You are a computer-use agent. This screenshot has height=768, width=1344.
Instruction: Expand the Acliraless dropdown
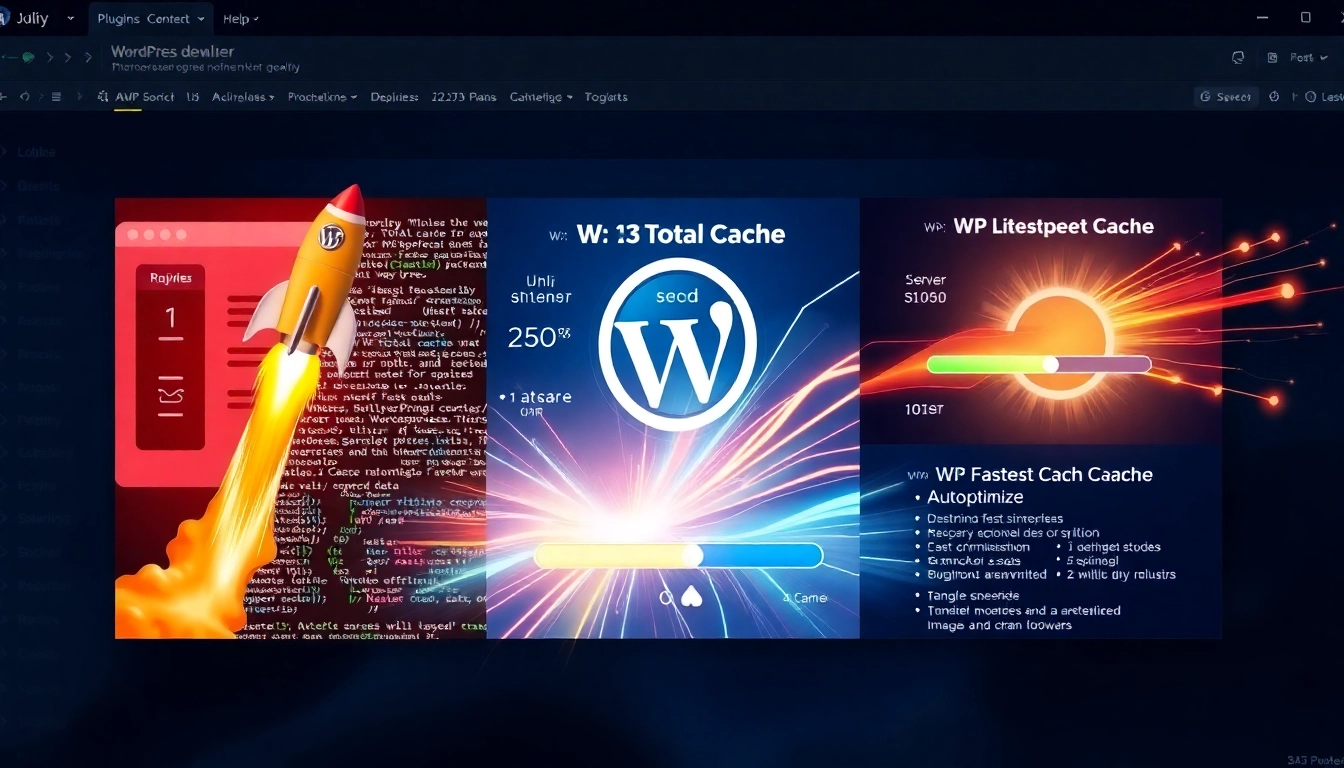click(243, 97)
